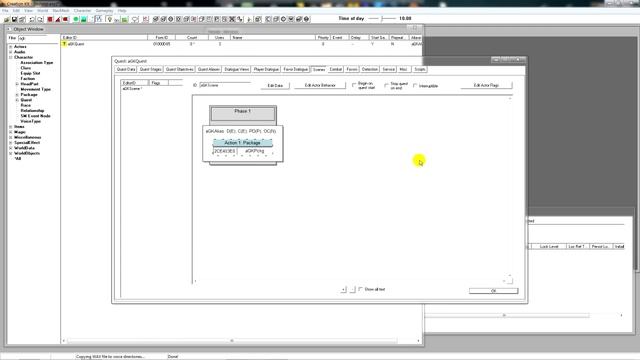This screenshot has height=360, width=640.
Task: Click the open folder toolbar icon
Action: pos(7,19)
